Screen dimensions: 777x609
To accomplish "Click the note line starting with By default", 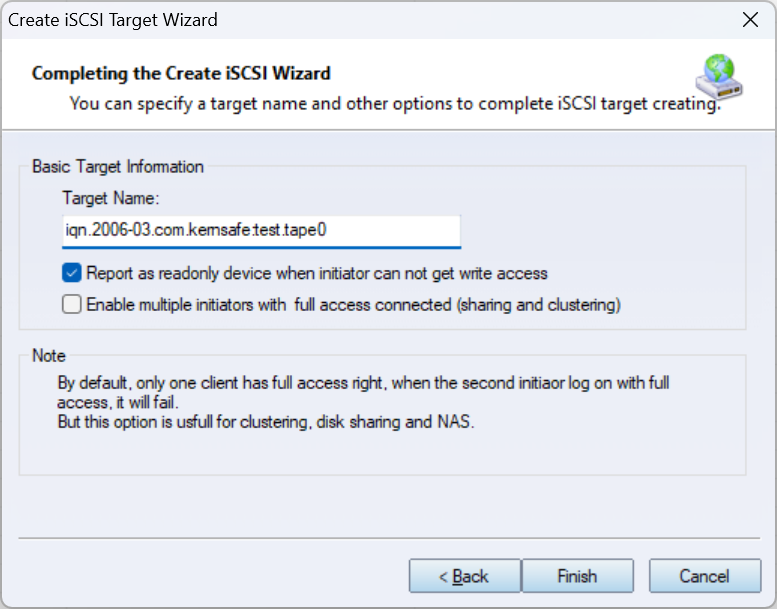I will coord(363,383).
